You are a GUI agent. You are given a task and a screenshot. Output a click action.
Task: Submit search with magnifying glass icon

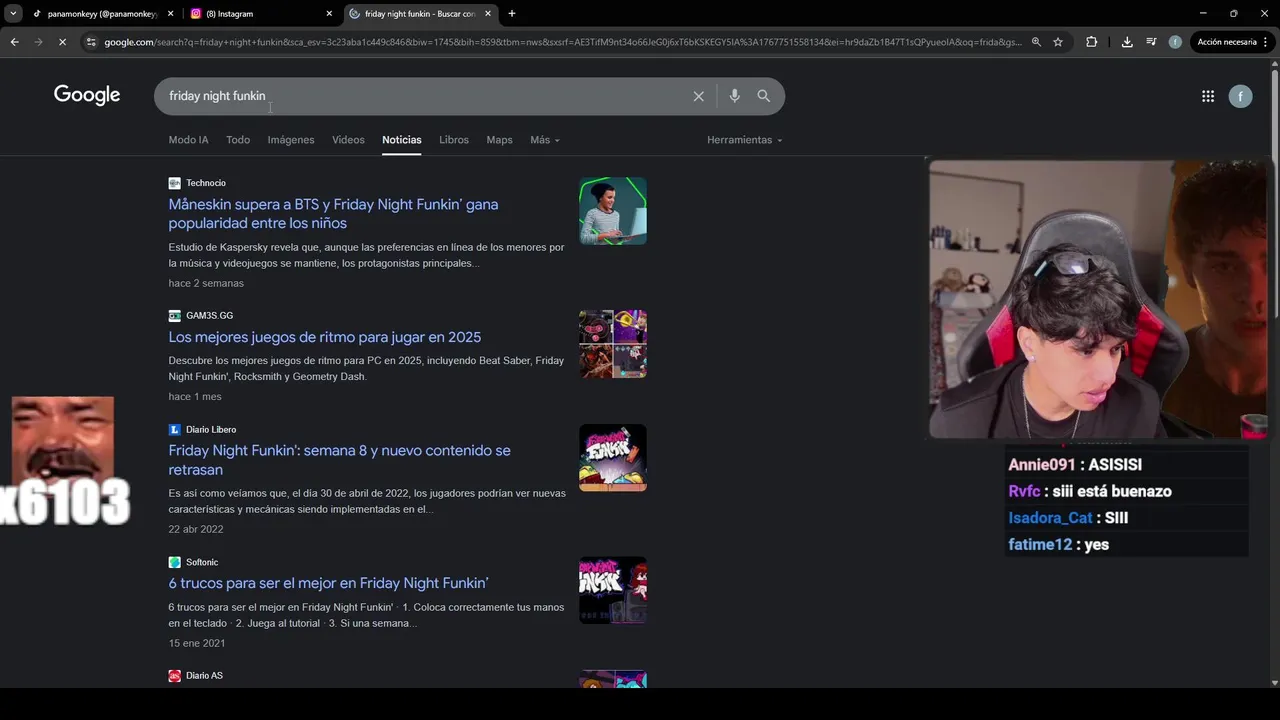(x=764, y=96)
